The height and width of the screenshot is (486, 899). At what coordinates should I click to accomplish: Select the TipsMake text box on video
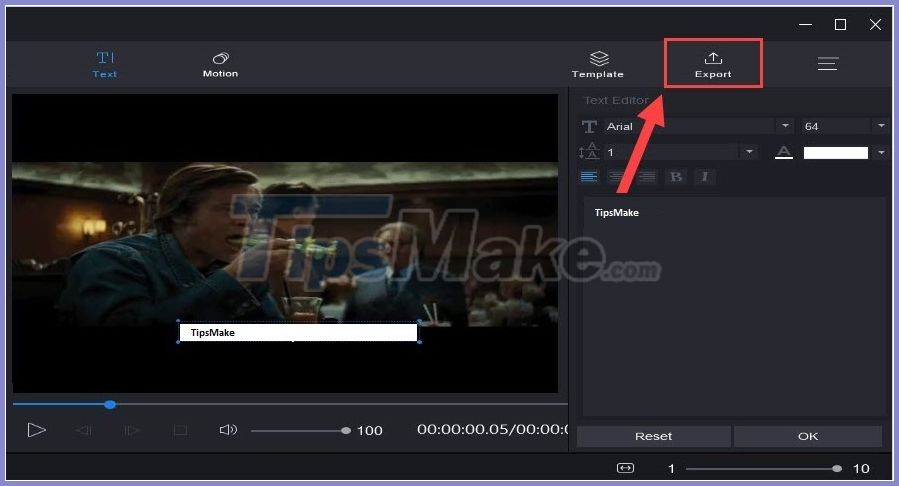click(x=299, y=332)
